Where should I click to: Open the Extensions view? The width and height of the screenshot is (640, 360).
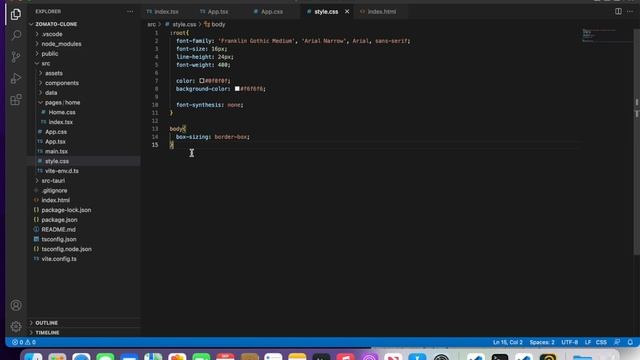(x=16, y=100)
